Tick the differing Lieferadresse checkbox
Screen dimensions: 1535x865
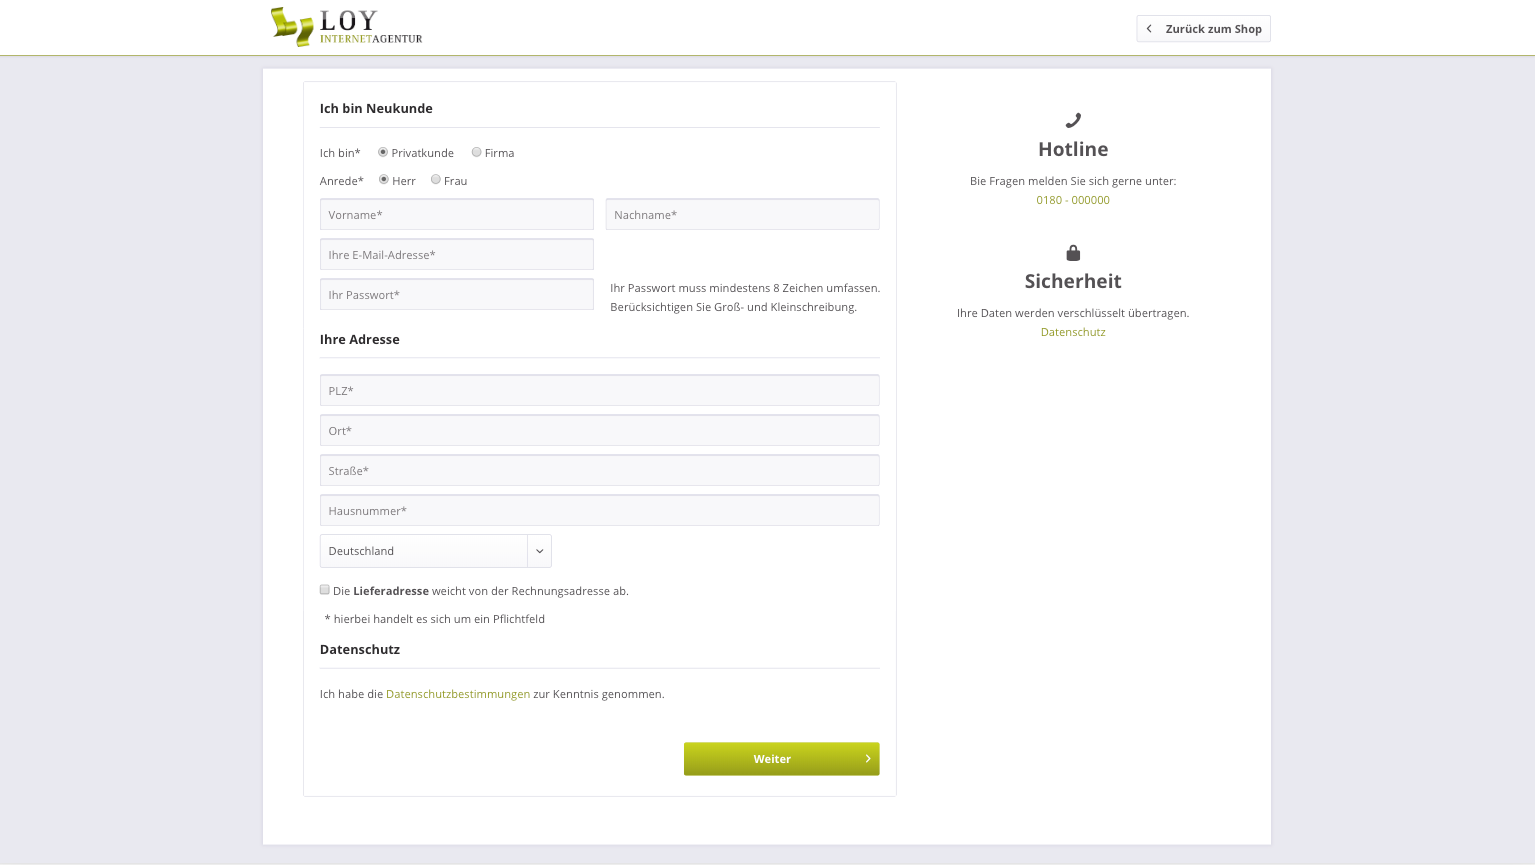[325, 590]
